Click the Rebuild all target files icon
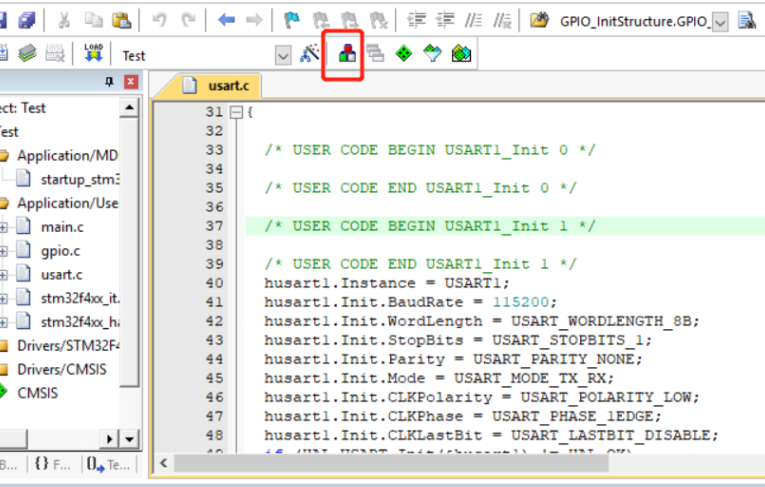This screenshot has width=765, height=487. point(27,53)
